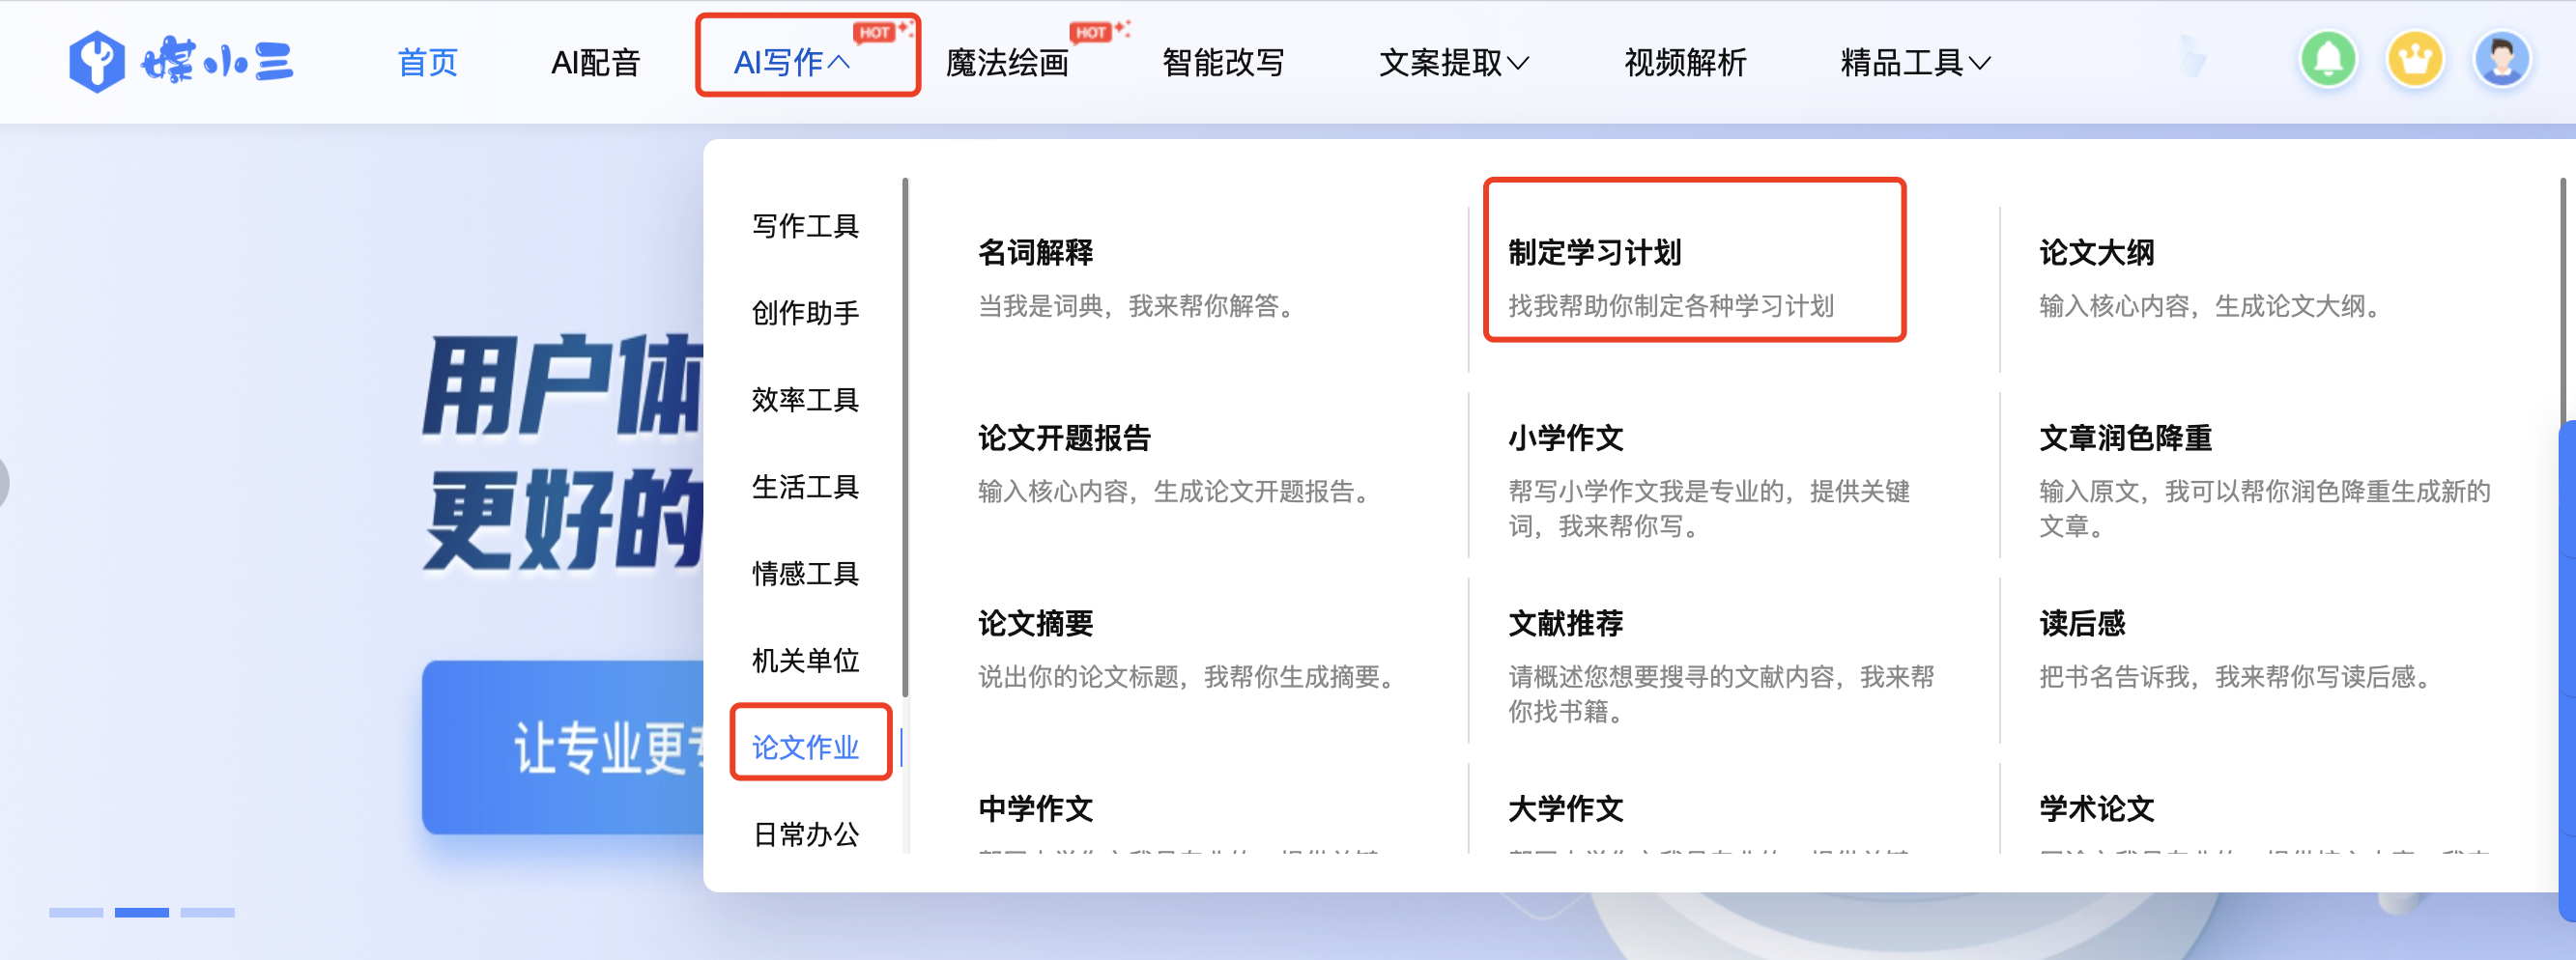The image size is (2576, 960).
Task: Open the 中学作文 tool
Action: click(1036, 809)
